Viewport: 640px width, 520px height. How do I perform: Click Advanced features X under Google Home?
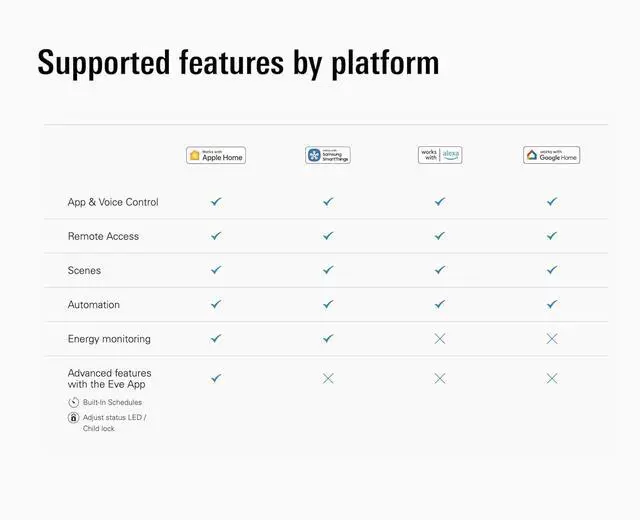coord(552,378)
